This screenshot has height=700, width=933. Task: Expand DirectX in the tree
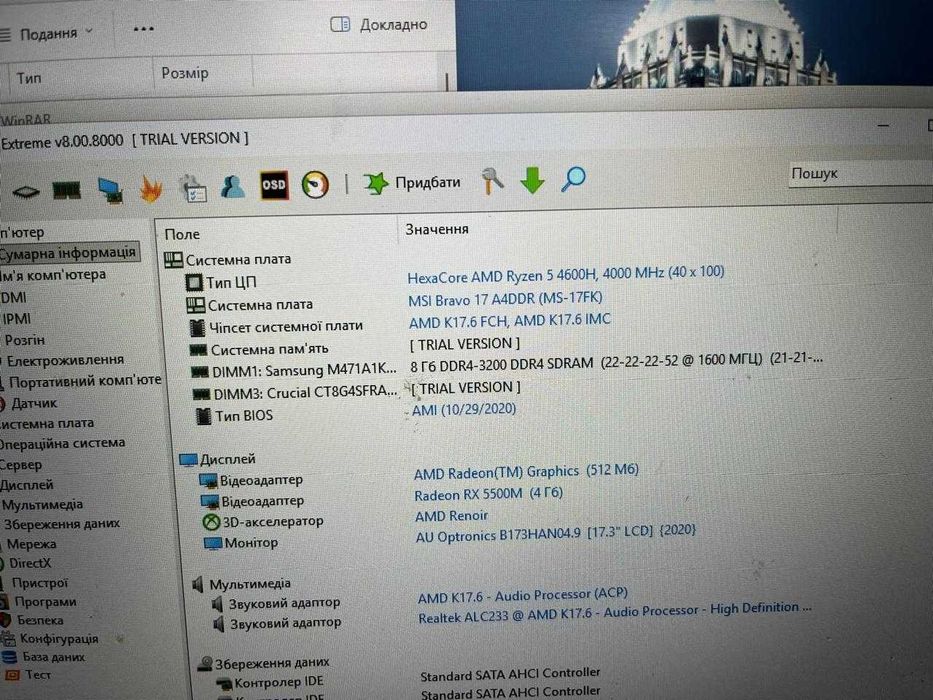click(x=30, y=563)
